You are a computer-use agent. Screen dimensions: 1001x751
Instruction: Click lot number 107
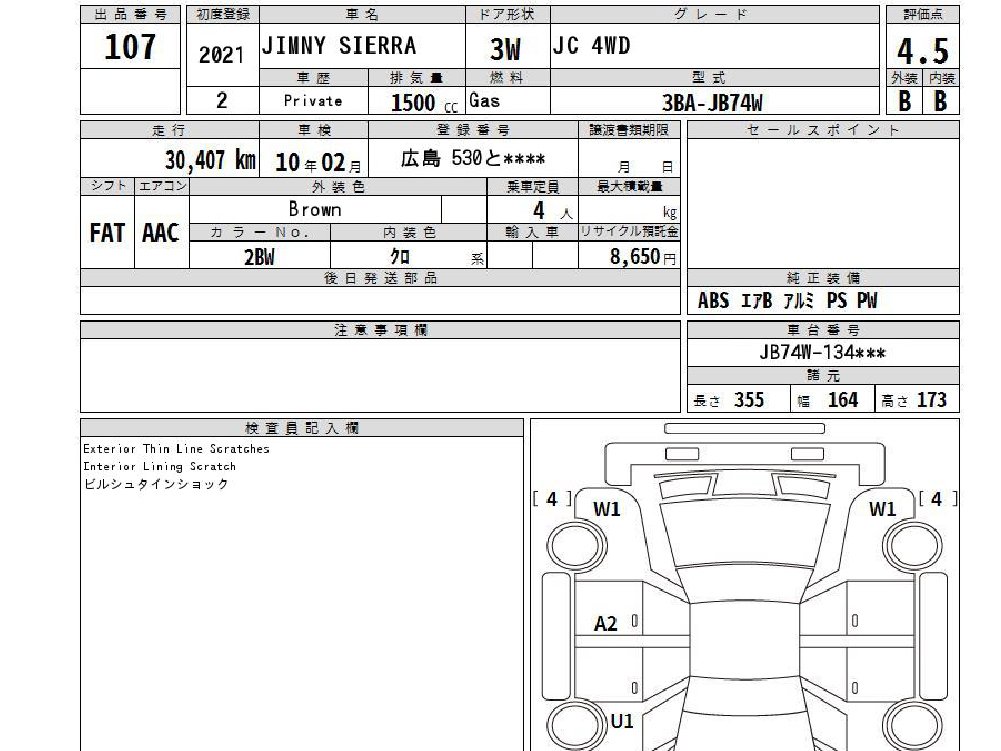click(x=130, y=47)
